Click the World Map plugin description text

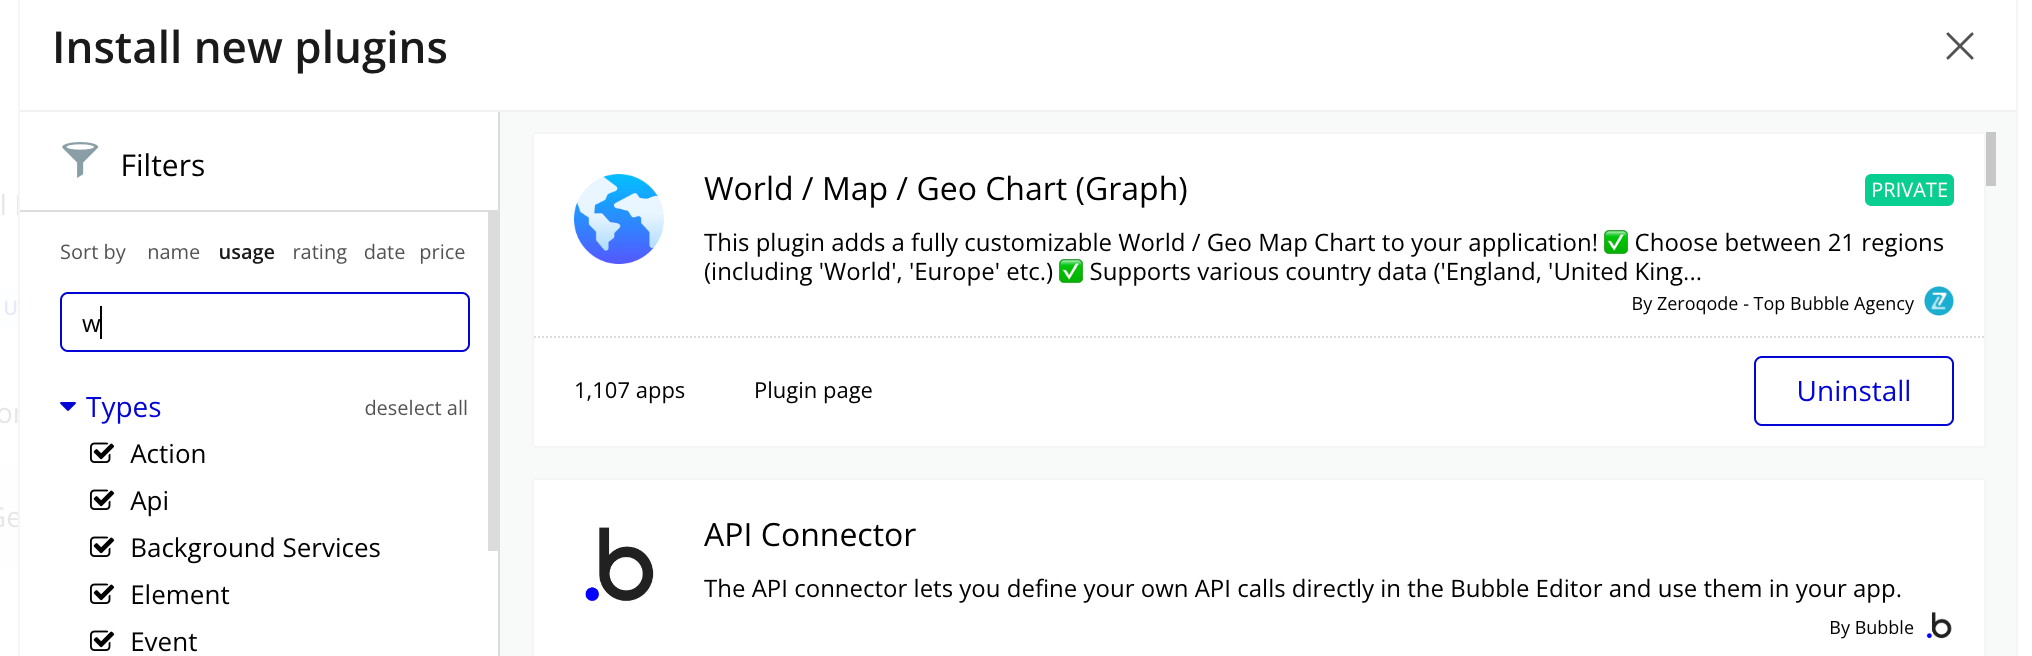click(x=1323, y=257)
